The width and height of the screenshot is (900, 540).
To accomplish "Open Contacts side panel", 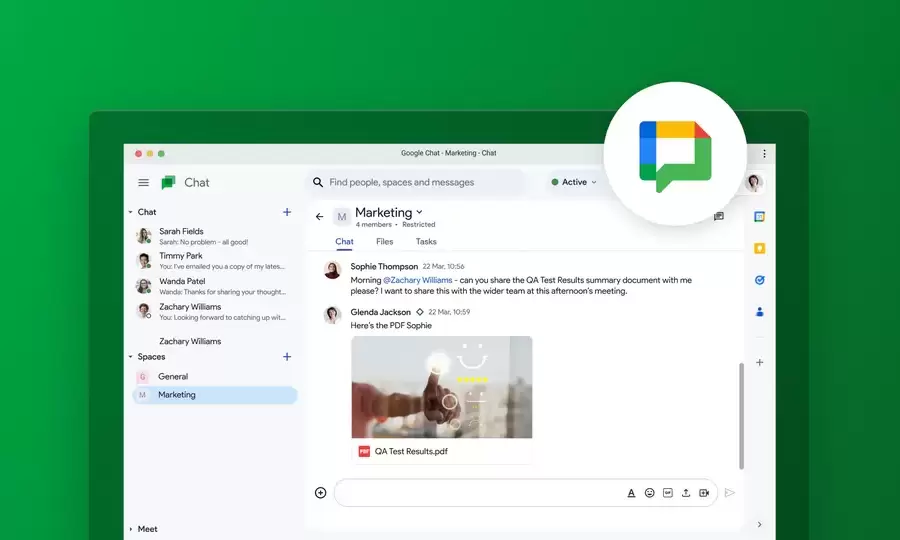I will 759,312.
